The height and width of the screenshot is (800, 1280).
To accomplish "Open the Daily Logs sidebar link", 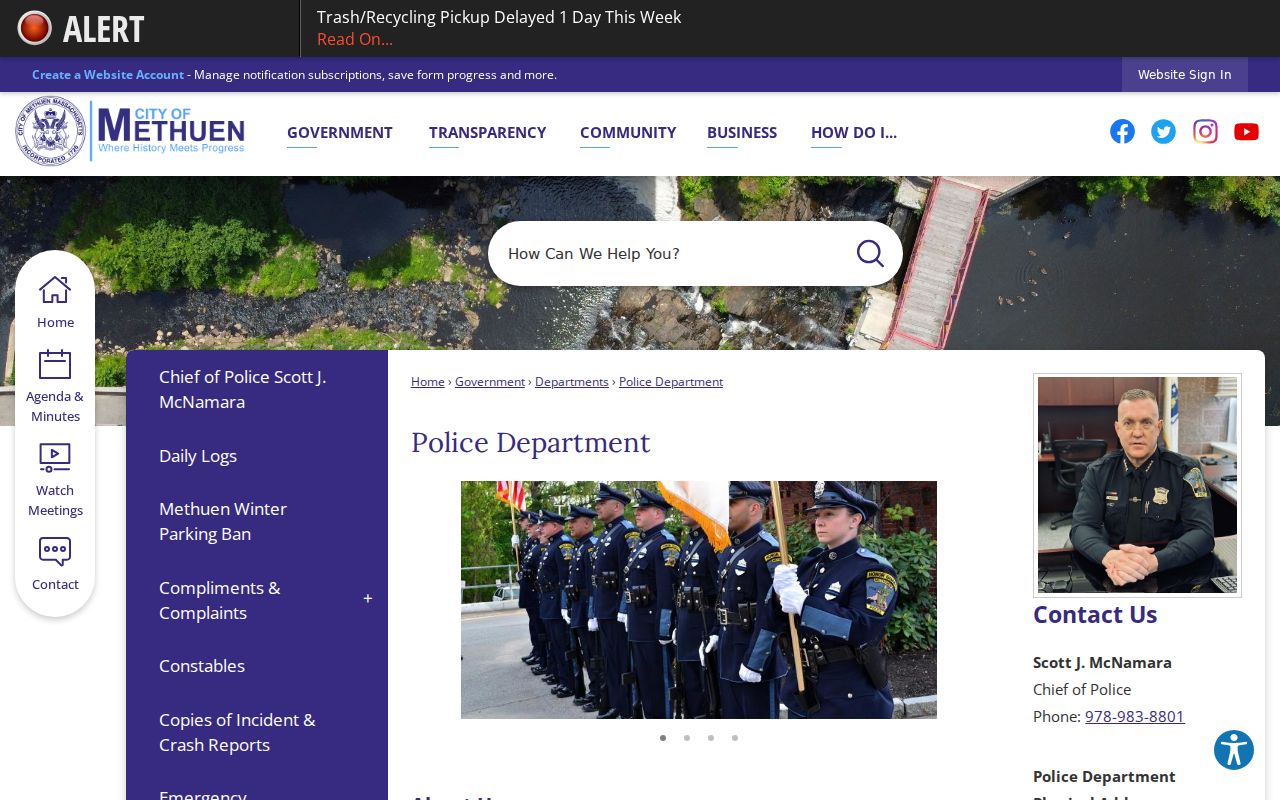I will click(x=198, y=456).
